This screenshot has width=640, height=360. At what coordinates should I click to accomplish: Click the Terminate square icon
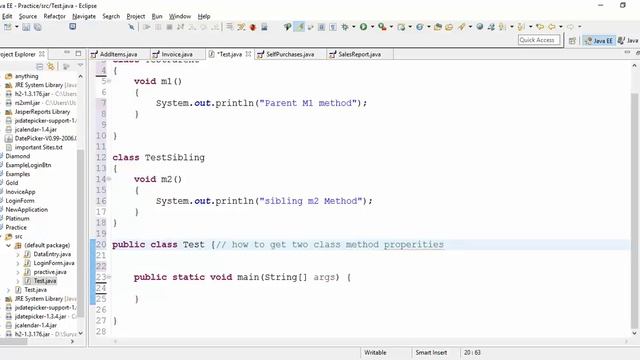click(169, 27)
